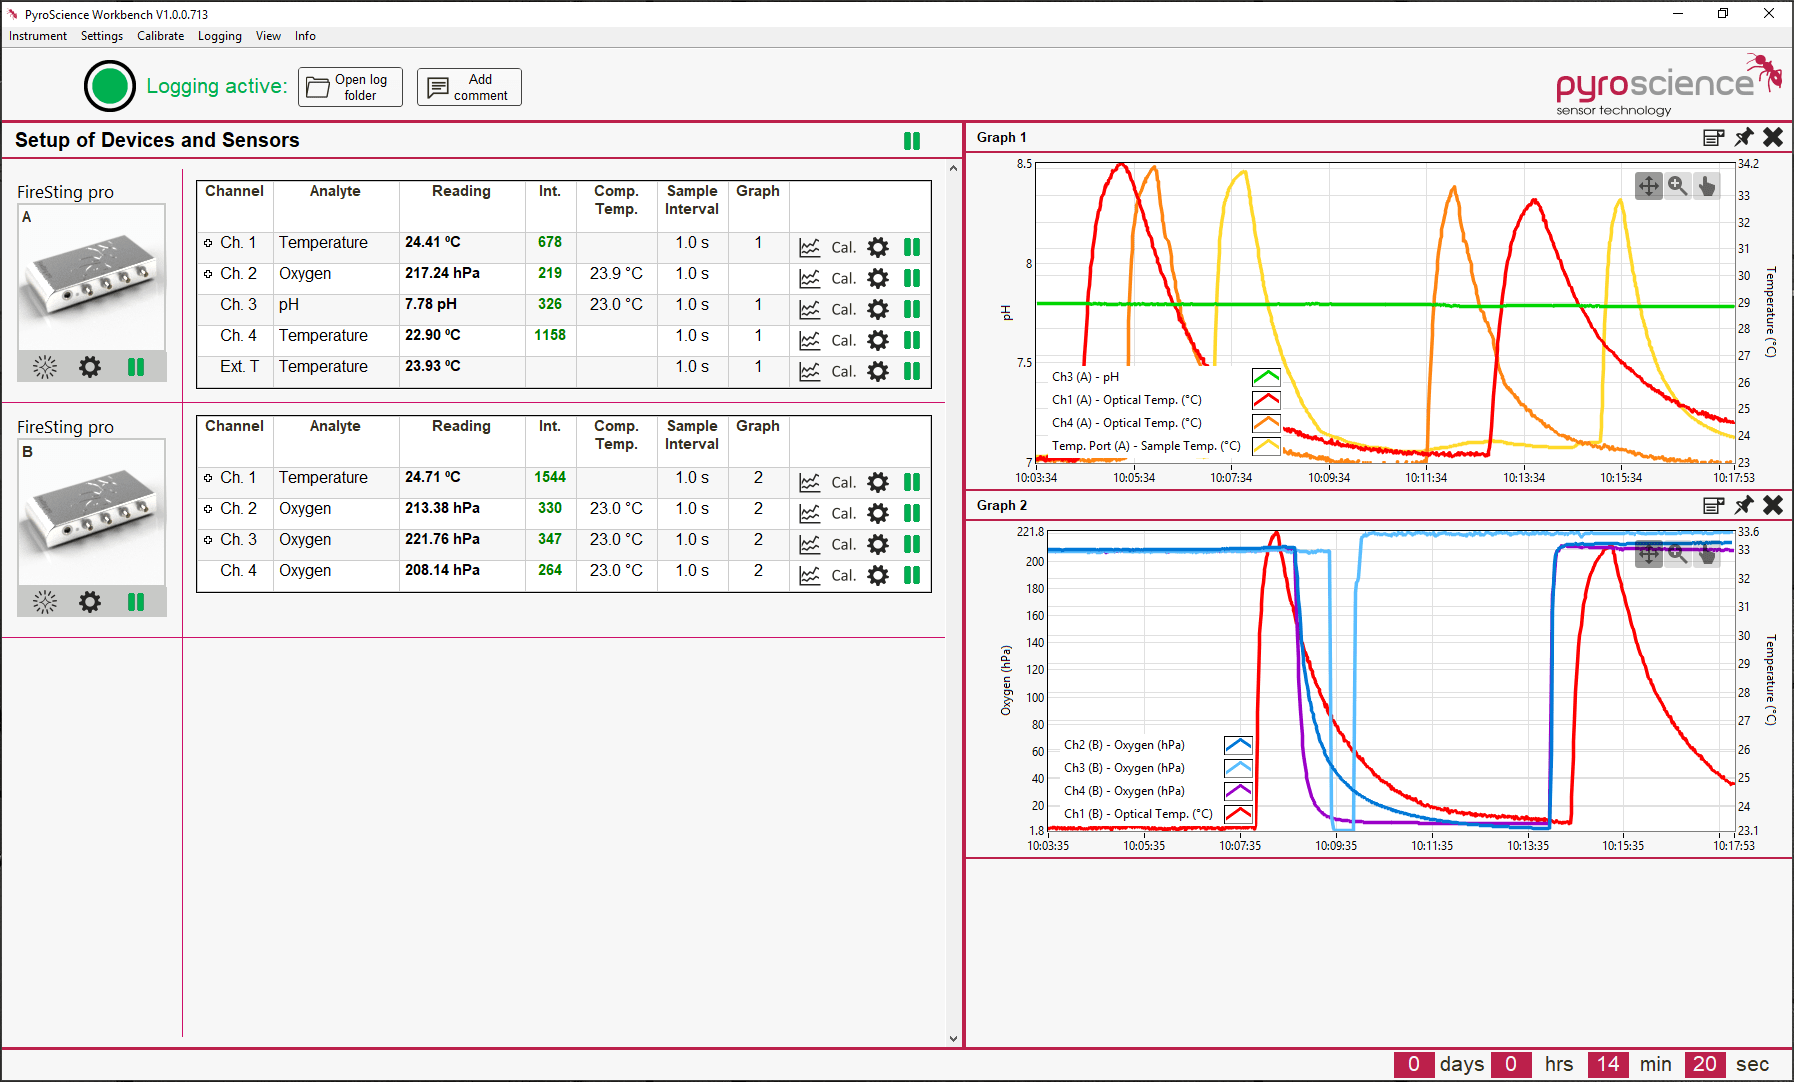This screenshot has width=1794, height=1082.
Task: Pin the Graph 2 panel
Action: (1744, 505)
